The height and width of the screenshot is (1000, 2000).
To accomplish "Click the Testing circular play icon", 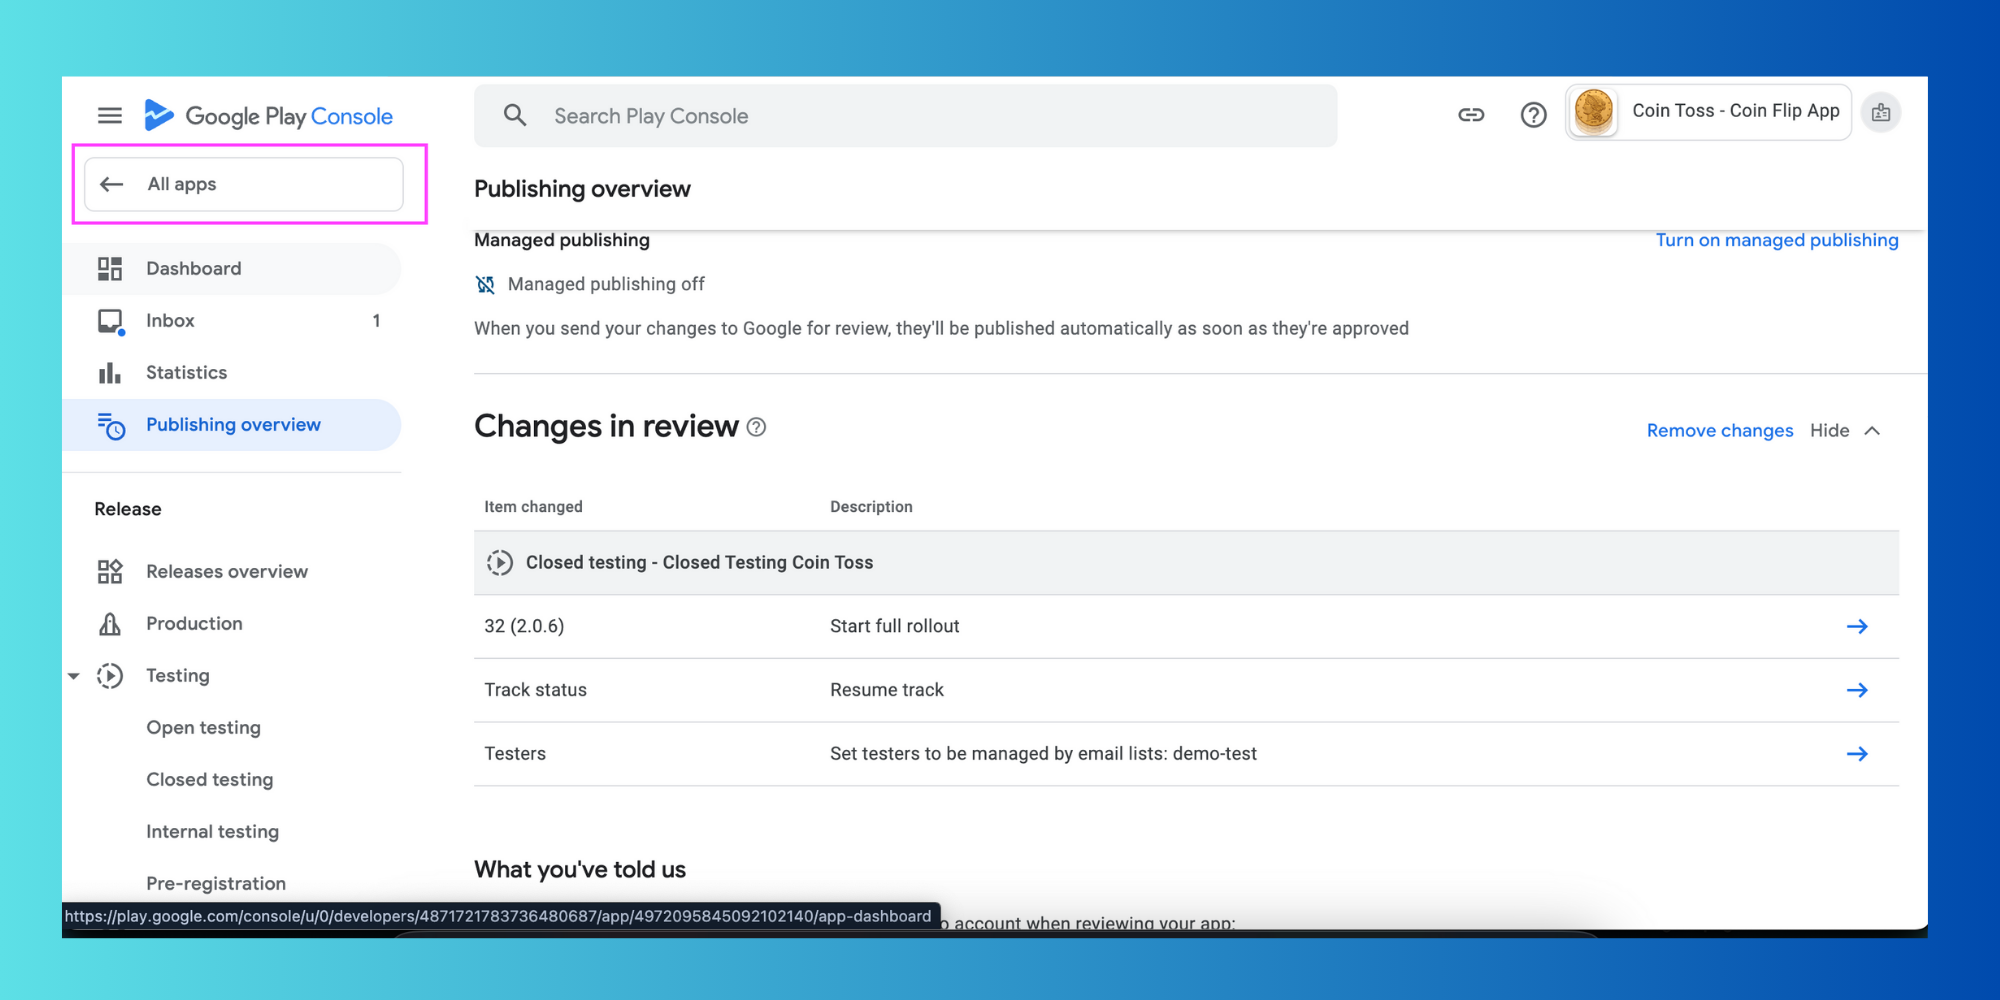I will (x=110, y=676).
